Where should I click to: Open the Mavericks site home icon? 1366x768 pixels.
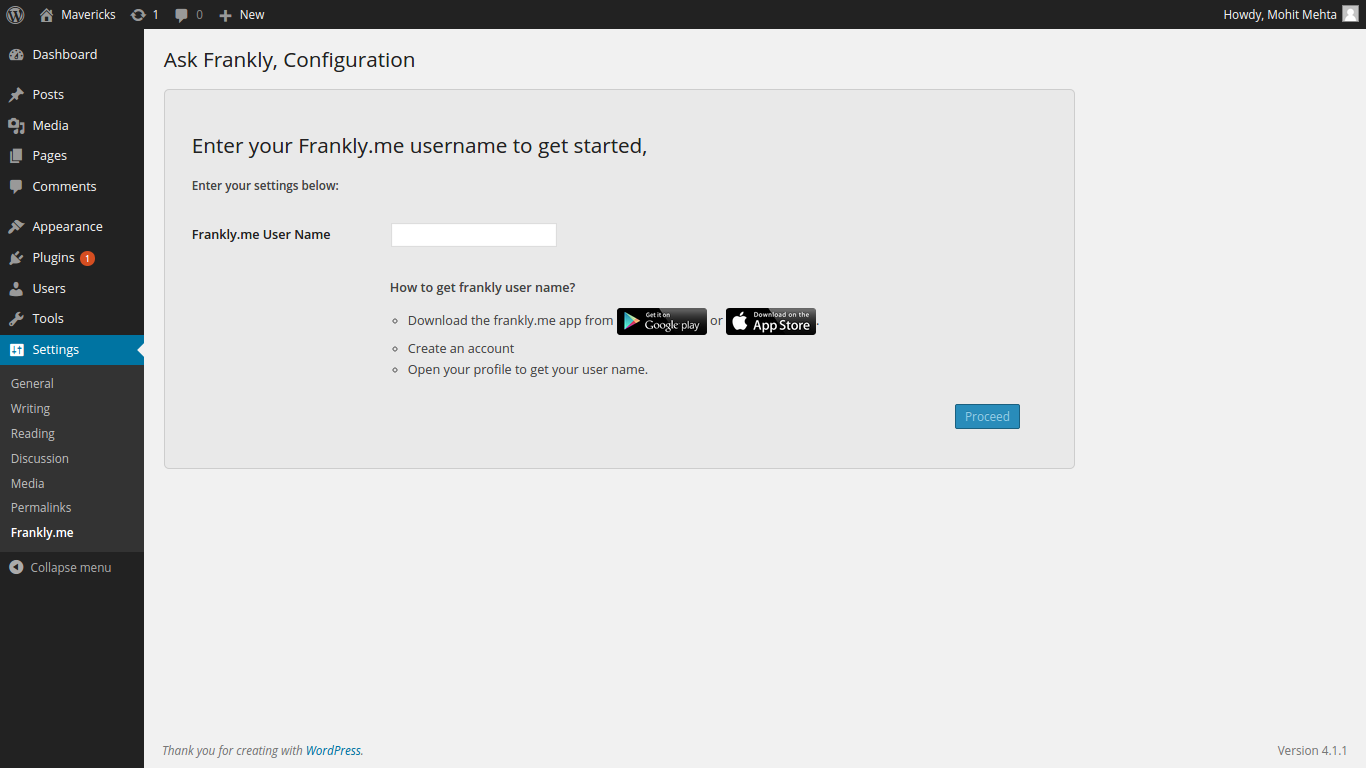coord(46,15)
